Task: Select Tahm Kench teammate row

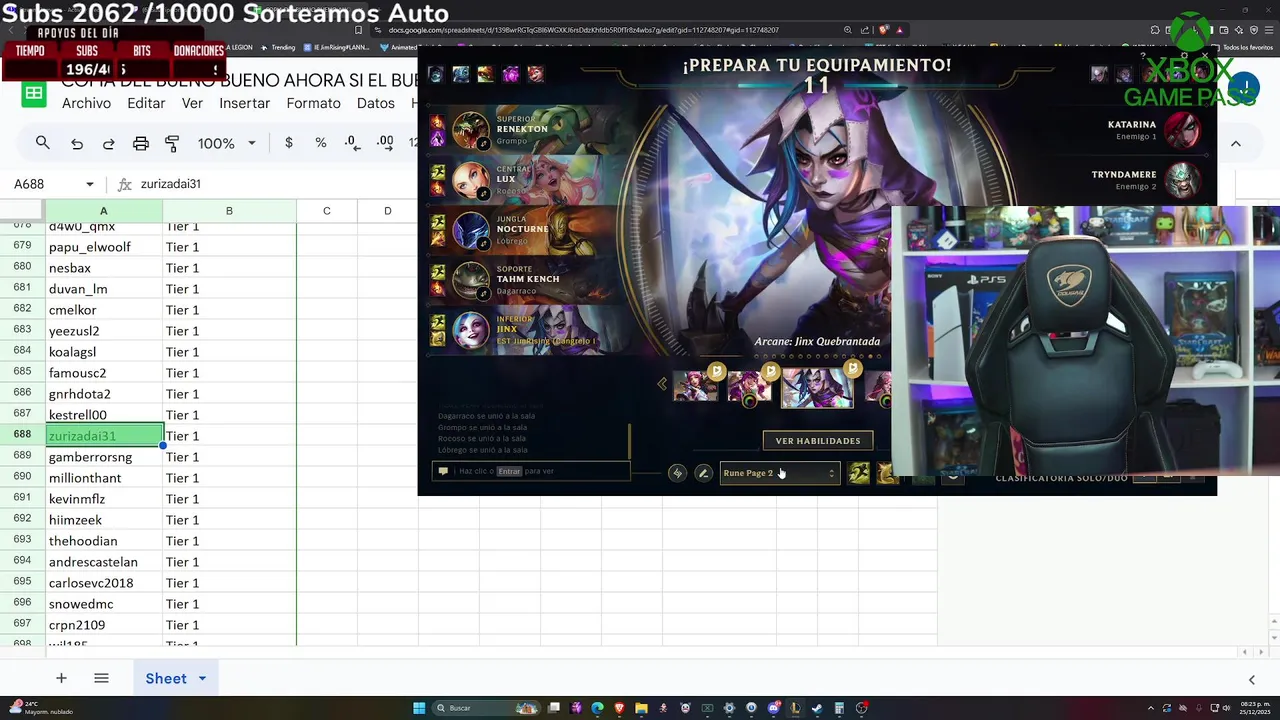Action: click(524, 280)
